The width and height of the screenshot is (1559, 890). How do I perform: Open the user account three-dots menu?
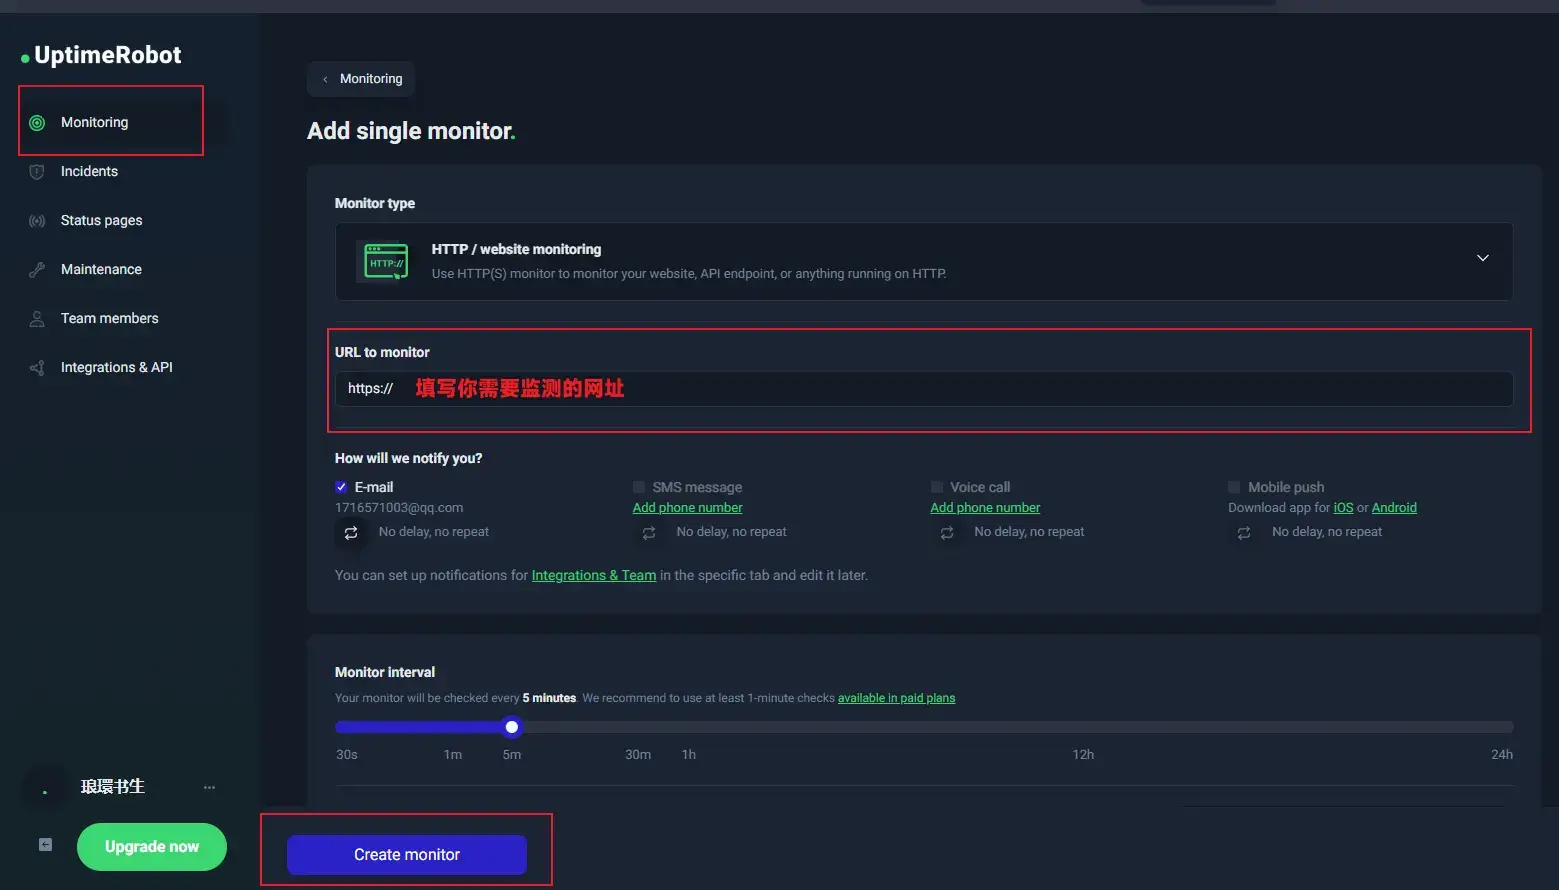[x=209, y=787]
